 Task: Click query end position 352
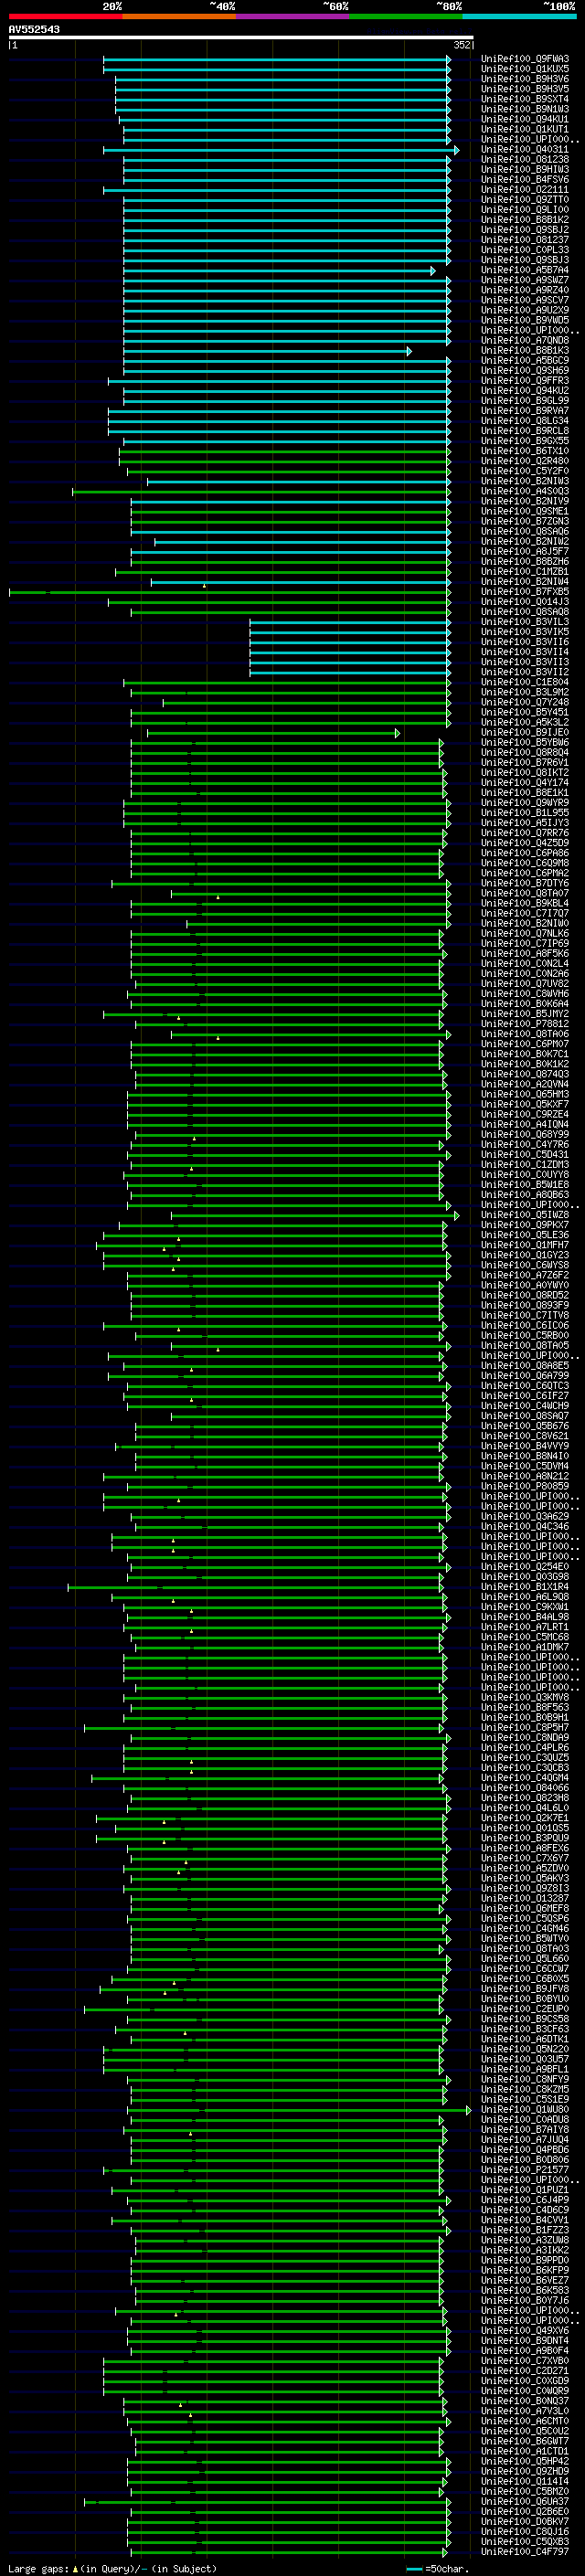point(461,45)
